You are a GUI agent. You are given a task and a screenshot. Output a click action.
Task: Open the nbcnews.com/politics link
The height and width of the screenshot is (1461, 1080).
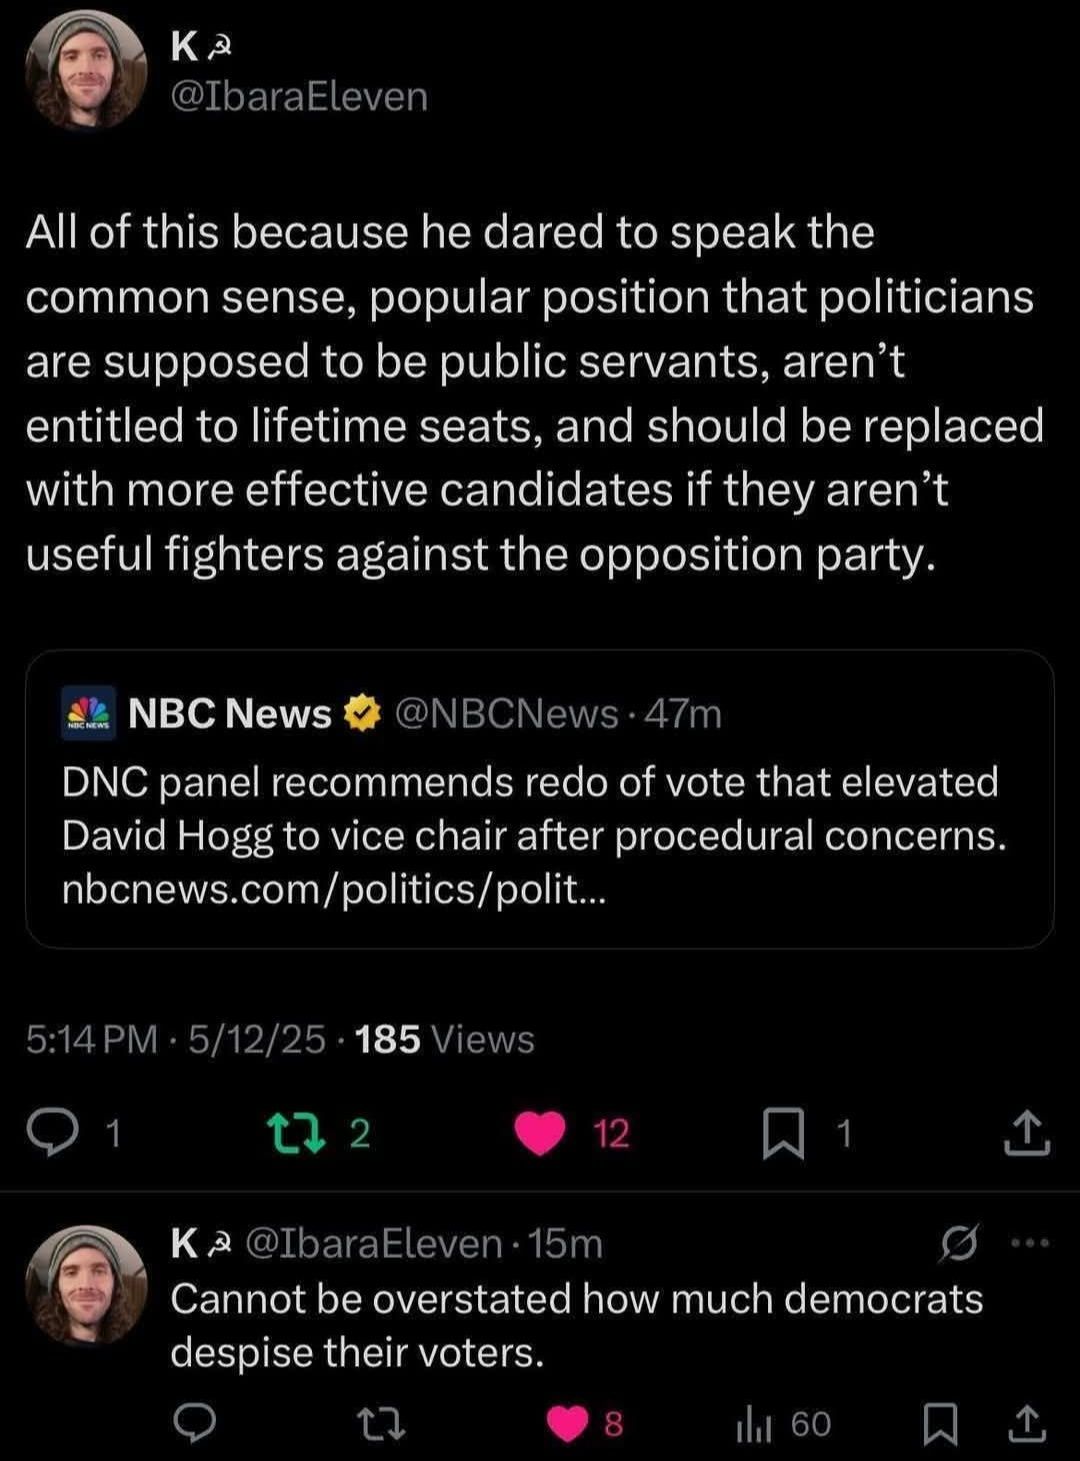click(334, 888)
